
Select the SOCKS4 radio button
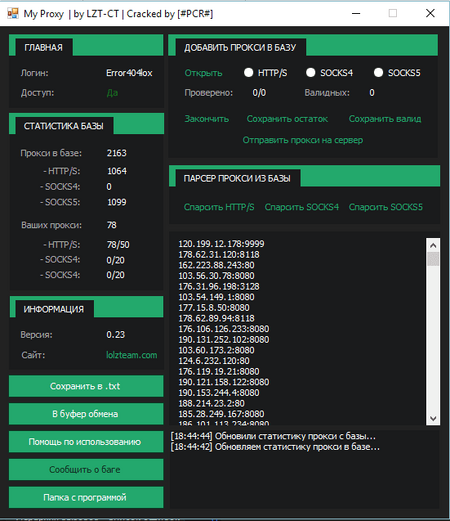tap(310, 73)
